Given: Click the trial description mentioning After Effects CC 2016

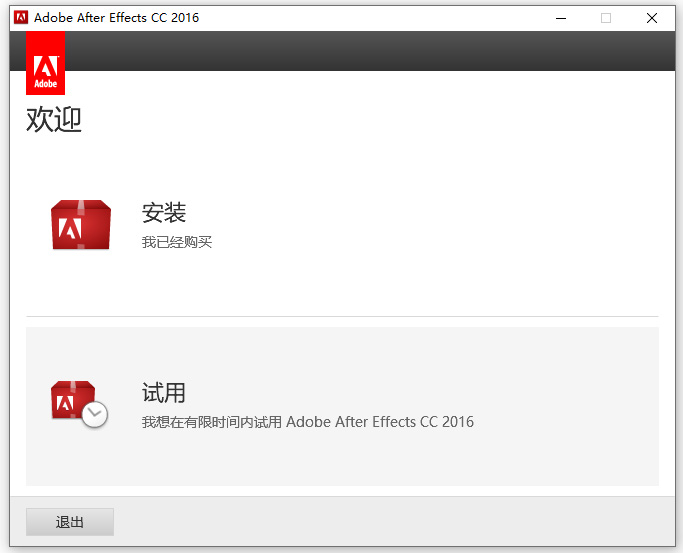Looking at the screenshot, I should [x=308, y=422].
